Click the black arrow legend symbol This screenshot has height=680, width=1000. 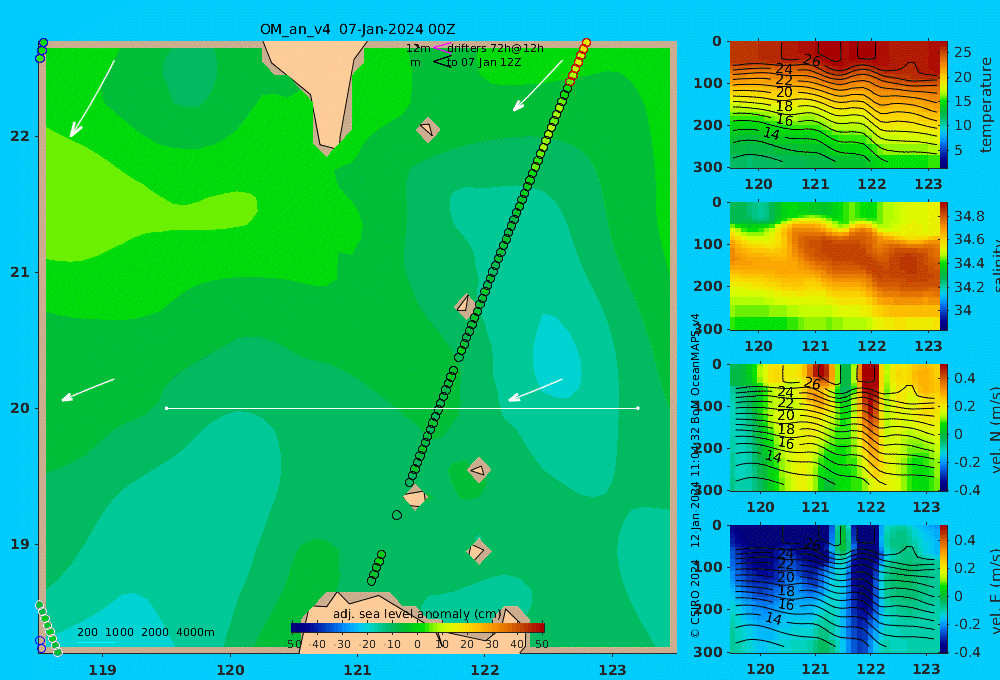(441, 62)
